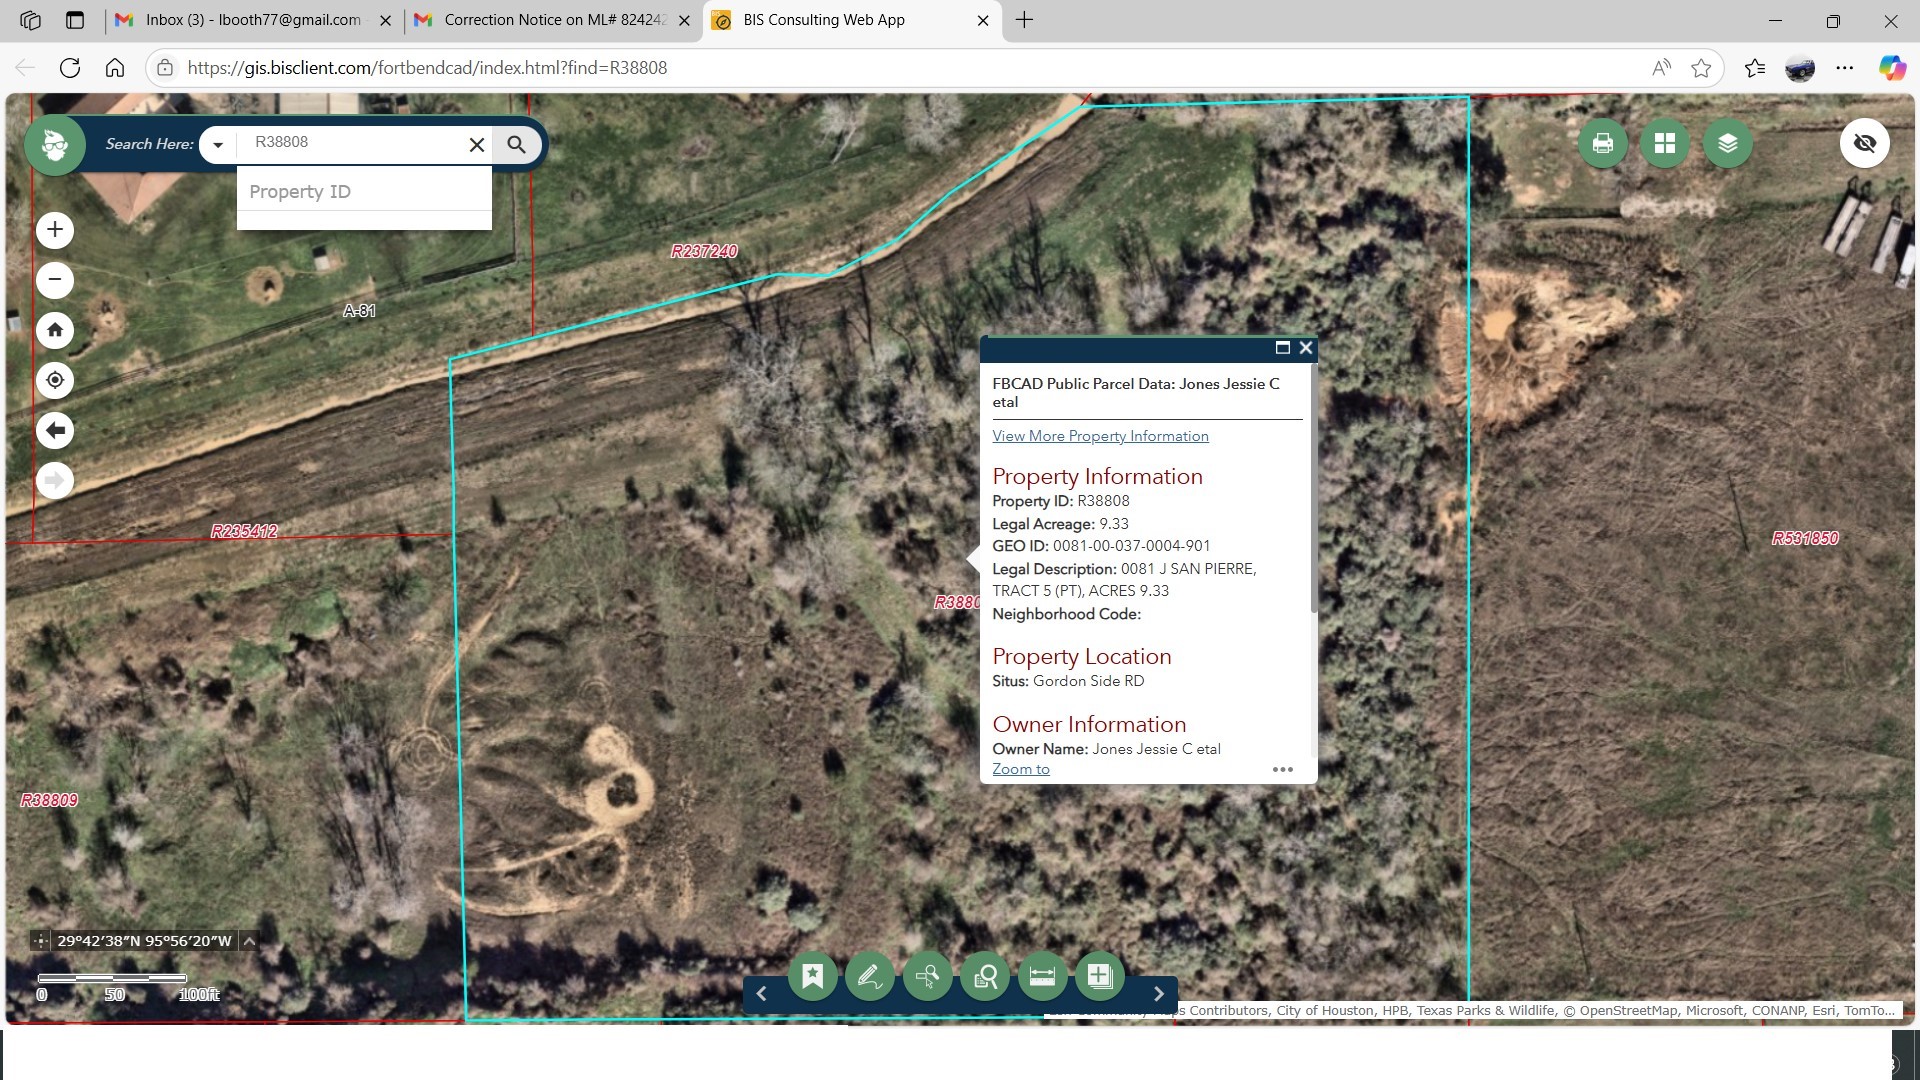Expand the coordinate format chevron
Screen dimensions: 1920x1080
point(249,941)
